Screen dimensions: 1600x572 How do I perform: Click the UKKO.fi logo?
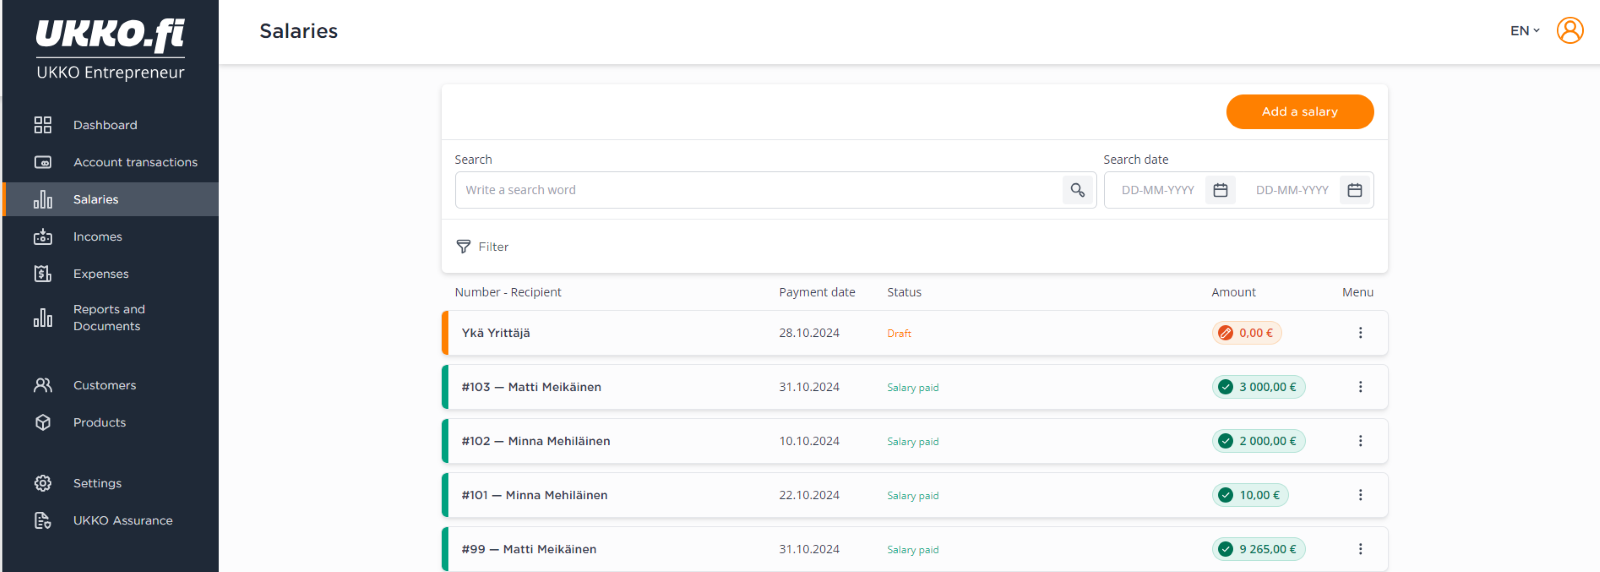pos(110,35)
